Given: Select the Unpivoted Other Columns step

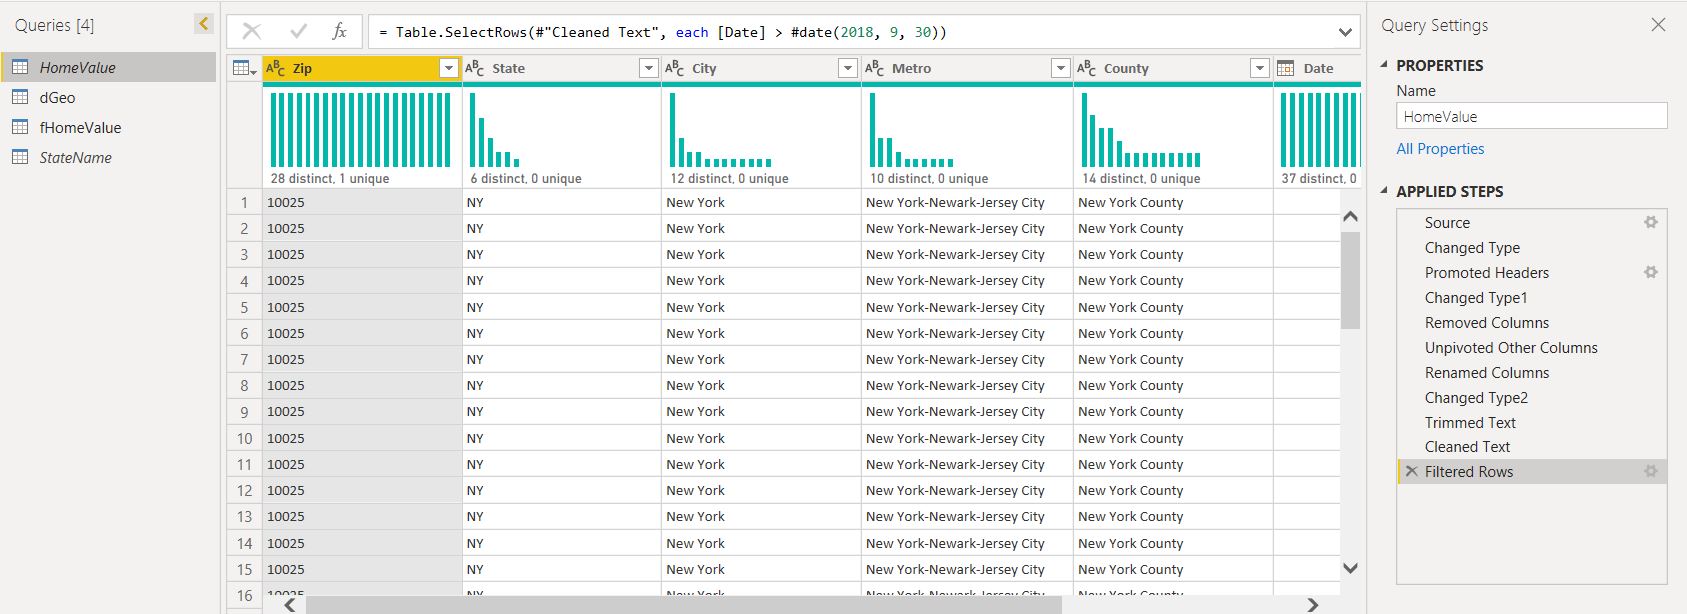Looking at the screenshot, I should click(1510, 347).
